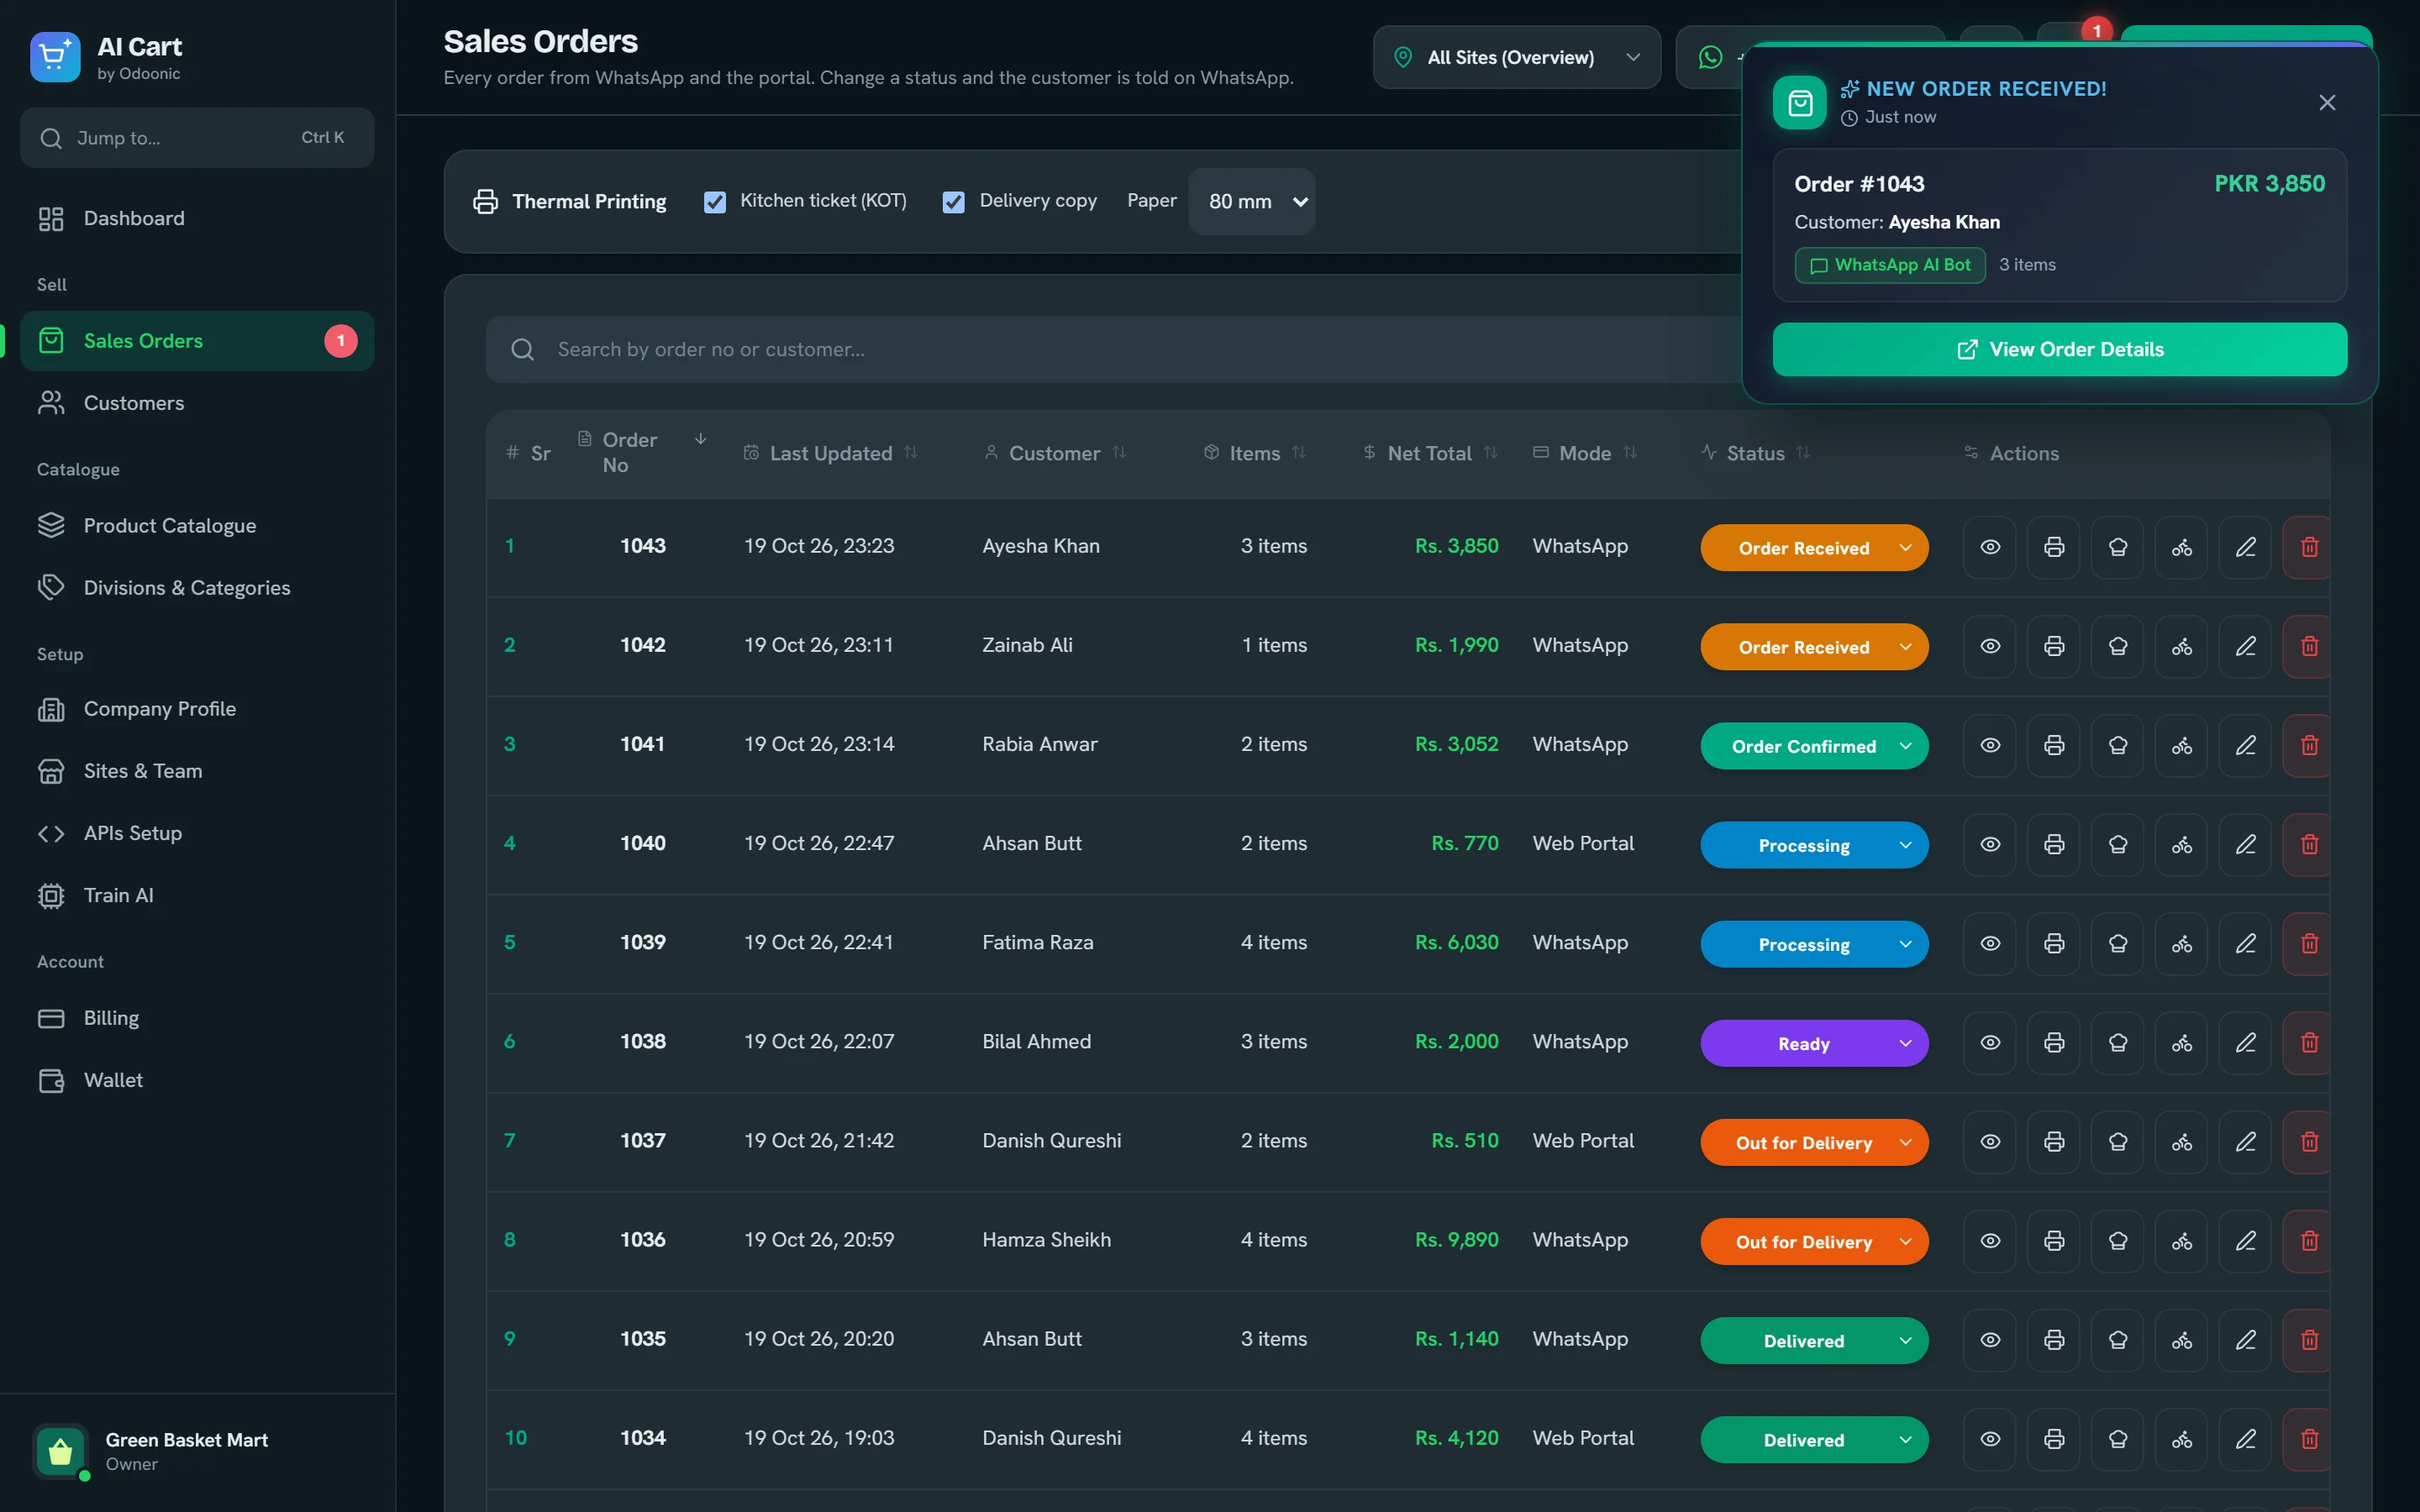The height and width of the screenshot is (1512, 2420).
Task: Open Ready status dropdown for order 1038
Action: click(1814, 1043)
